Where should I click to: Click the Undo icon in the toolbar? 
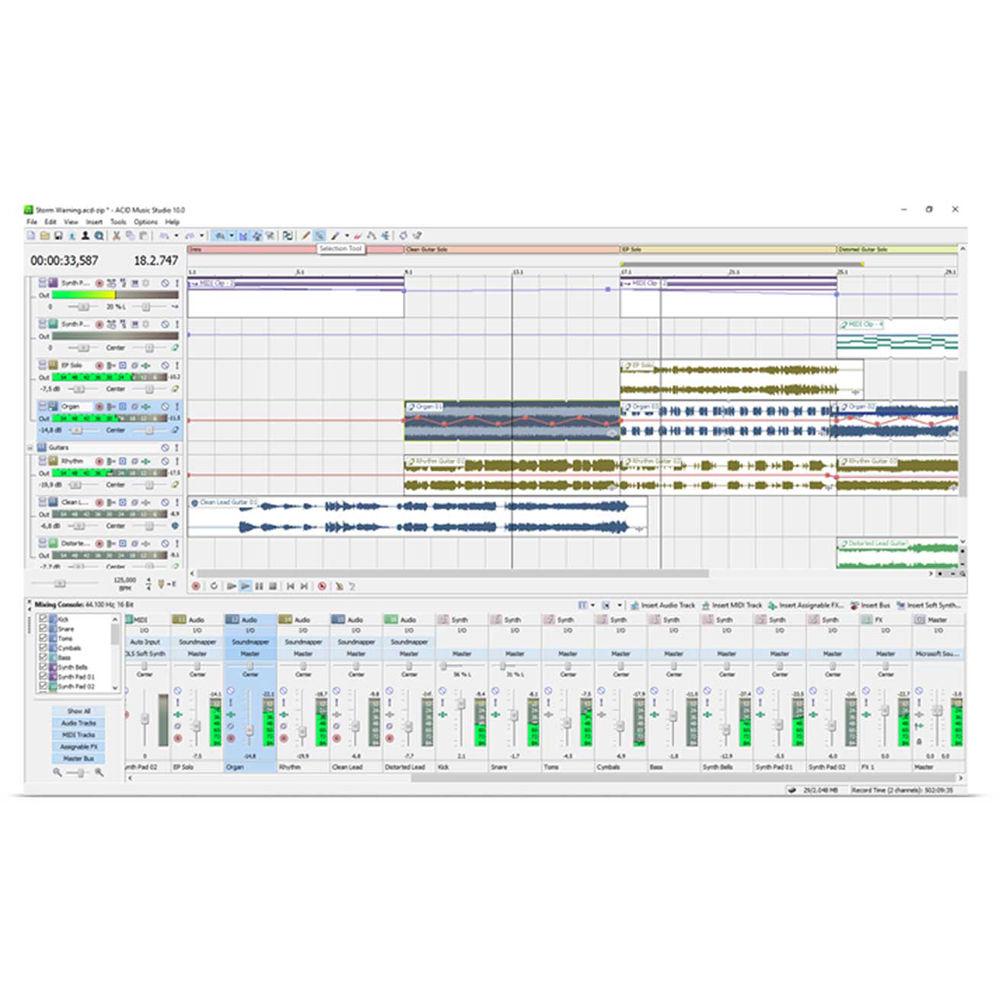click(164, 236)
